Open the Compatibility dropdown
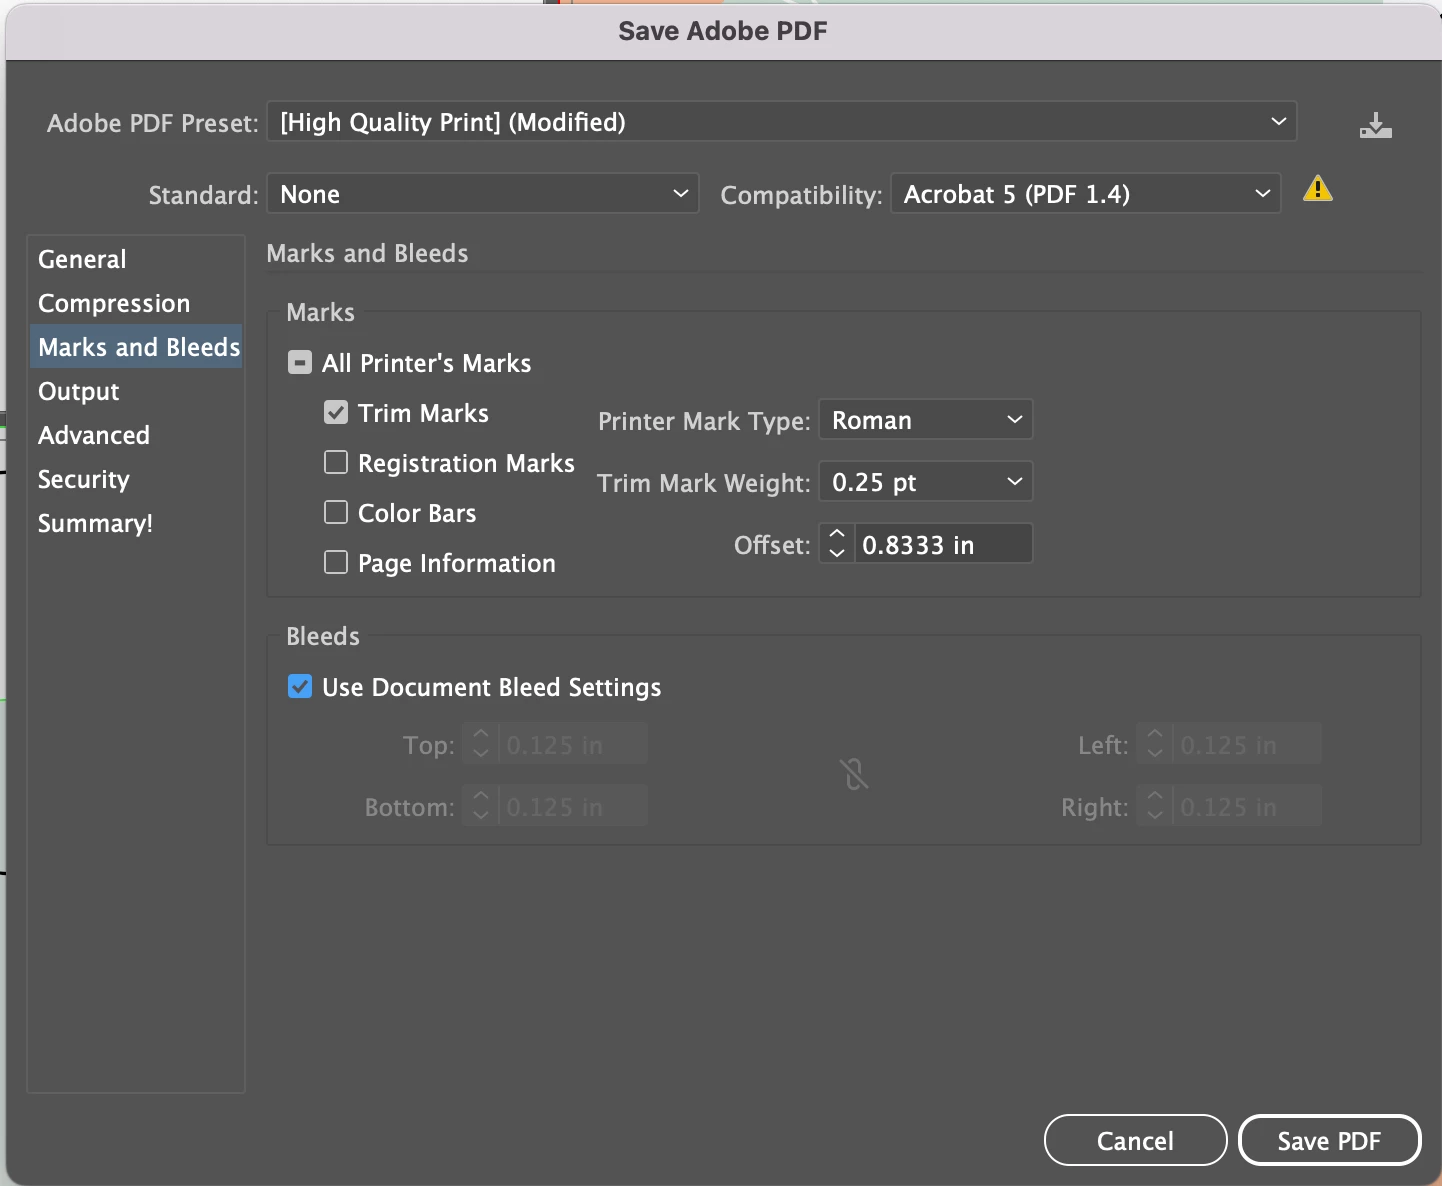The image size is (1442, 1186). pos(1086,194)
